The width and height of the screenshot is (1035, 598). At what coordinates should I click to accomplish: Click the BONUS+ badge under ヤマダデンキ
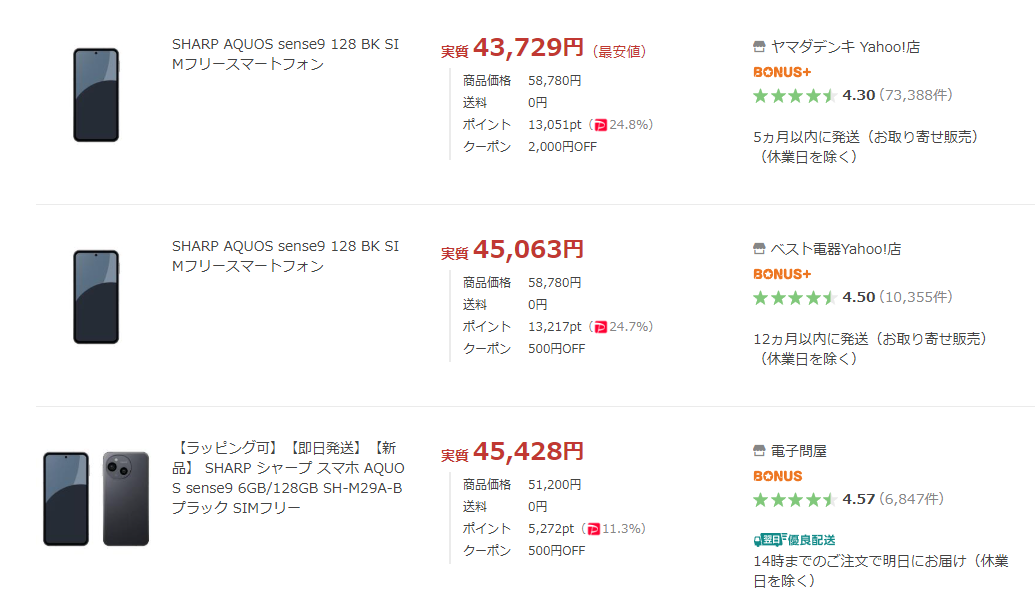pyautogui.click(x=781, y=72)
